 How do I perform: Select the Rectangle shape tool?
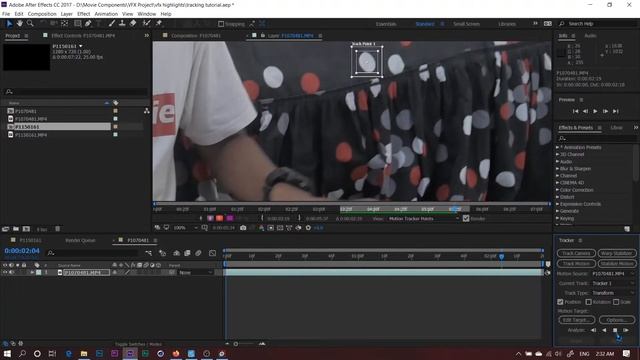coord(78,24)
